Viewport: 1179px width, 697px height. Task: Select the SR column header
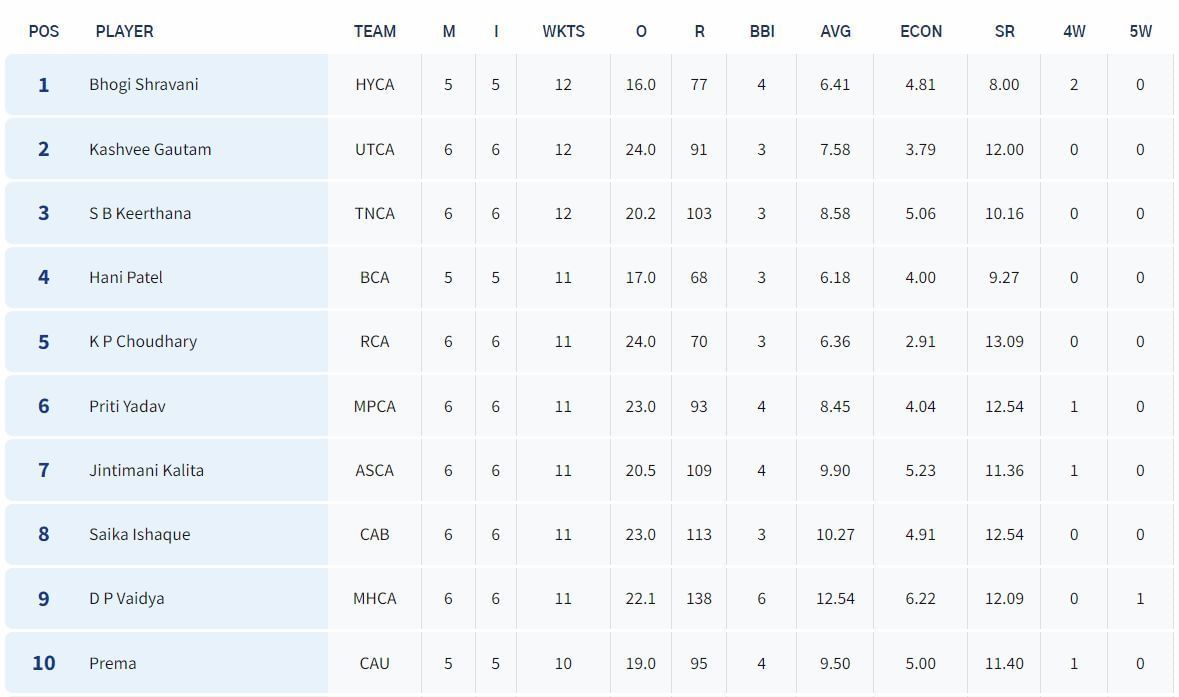(1004, 31)
